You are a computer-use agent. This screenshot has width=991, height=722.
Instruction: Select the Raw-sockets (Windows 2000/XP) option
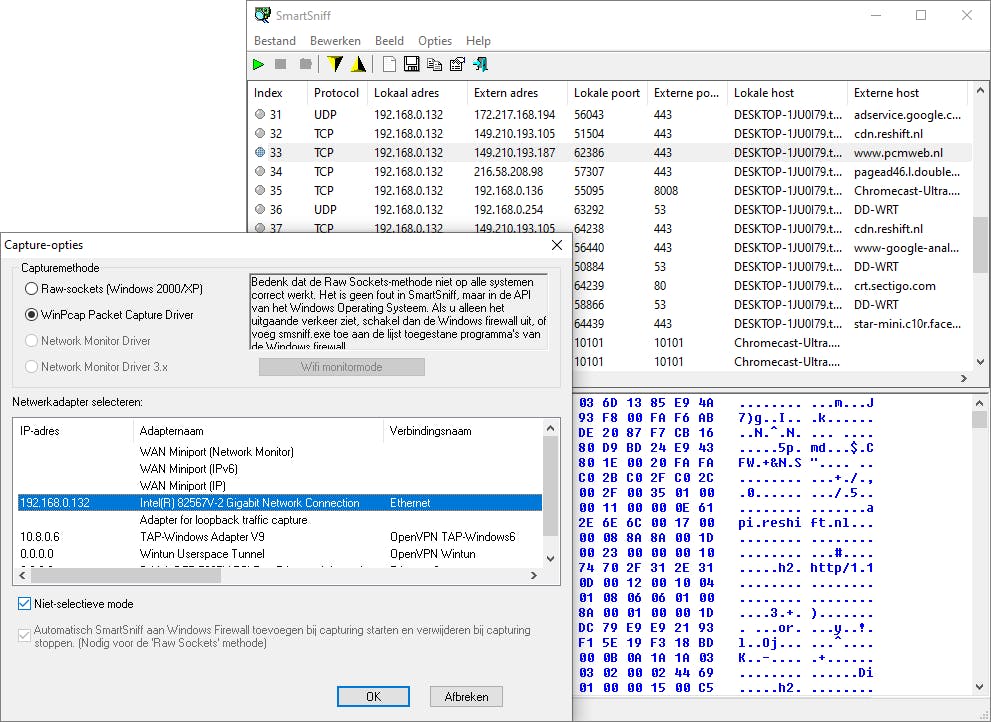(31, 290)
